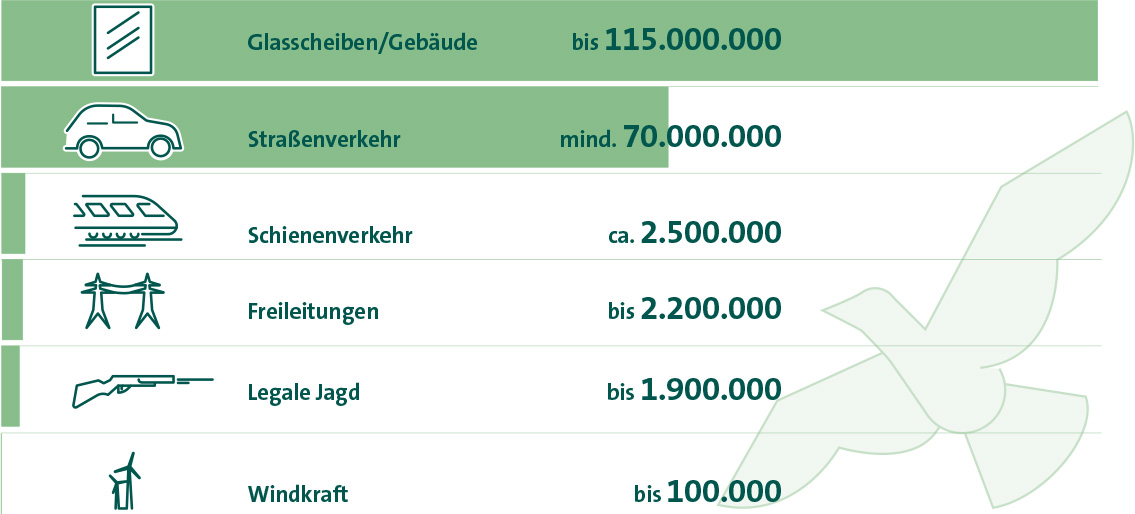Screen dimensions: 1135x514
Task: Select the Glasscheiben/Gebäude label
Action: pos(363,42)
